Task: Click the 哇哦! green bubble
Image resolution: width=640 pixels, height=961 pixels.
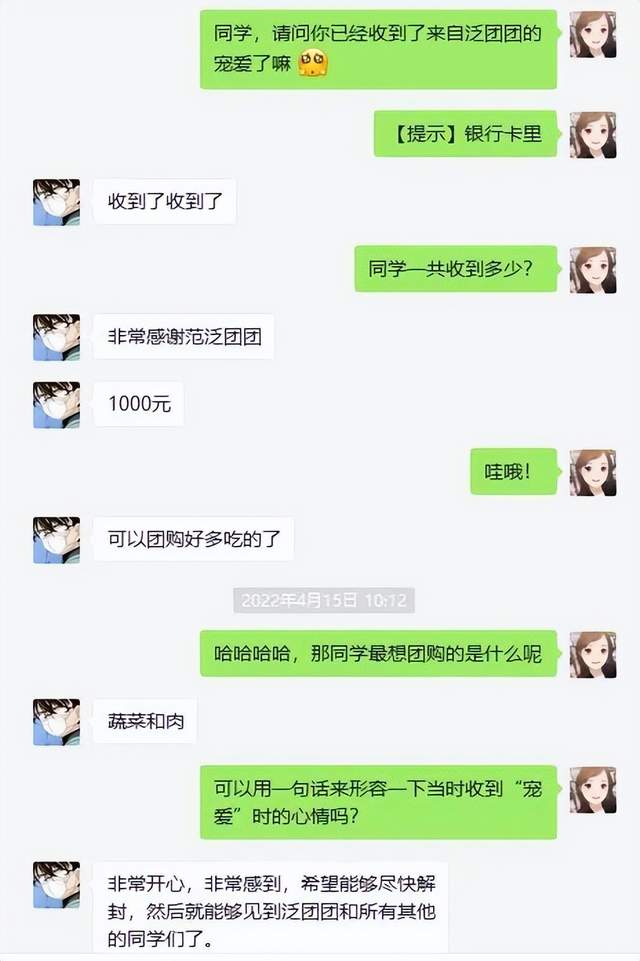Action: [514, 471]
